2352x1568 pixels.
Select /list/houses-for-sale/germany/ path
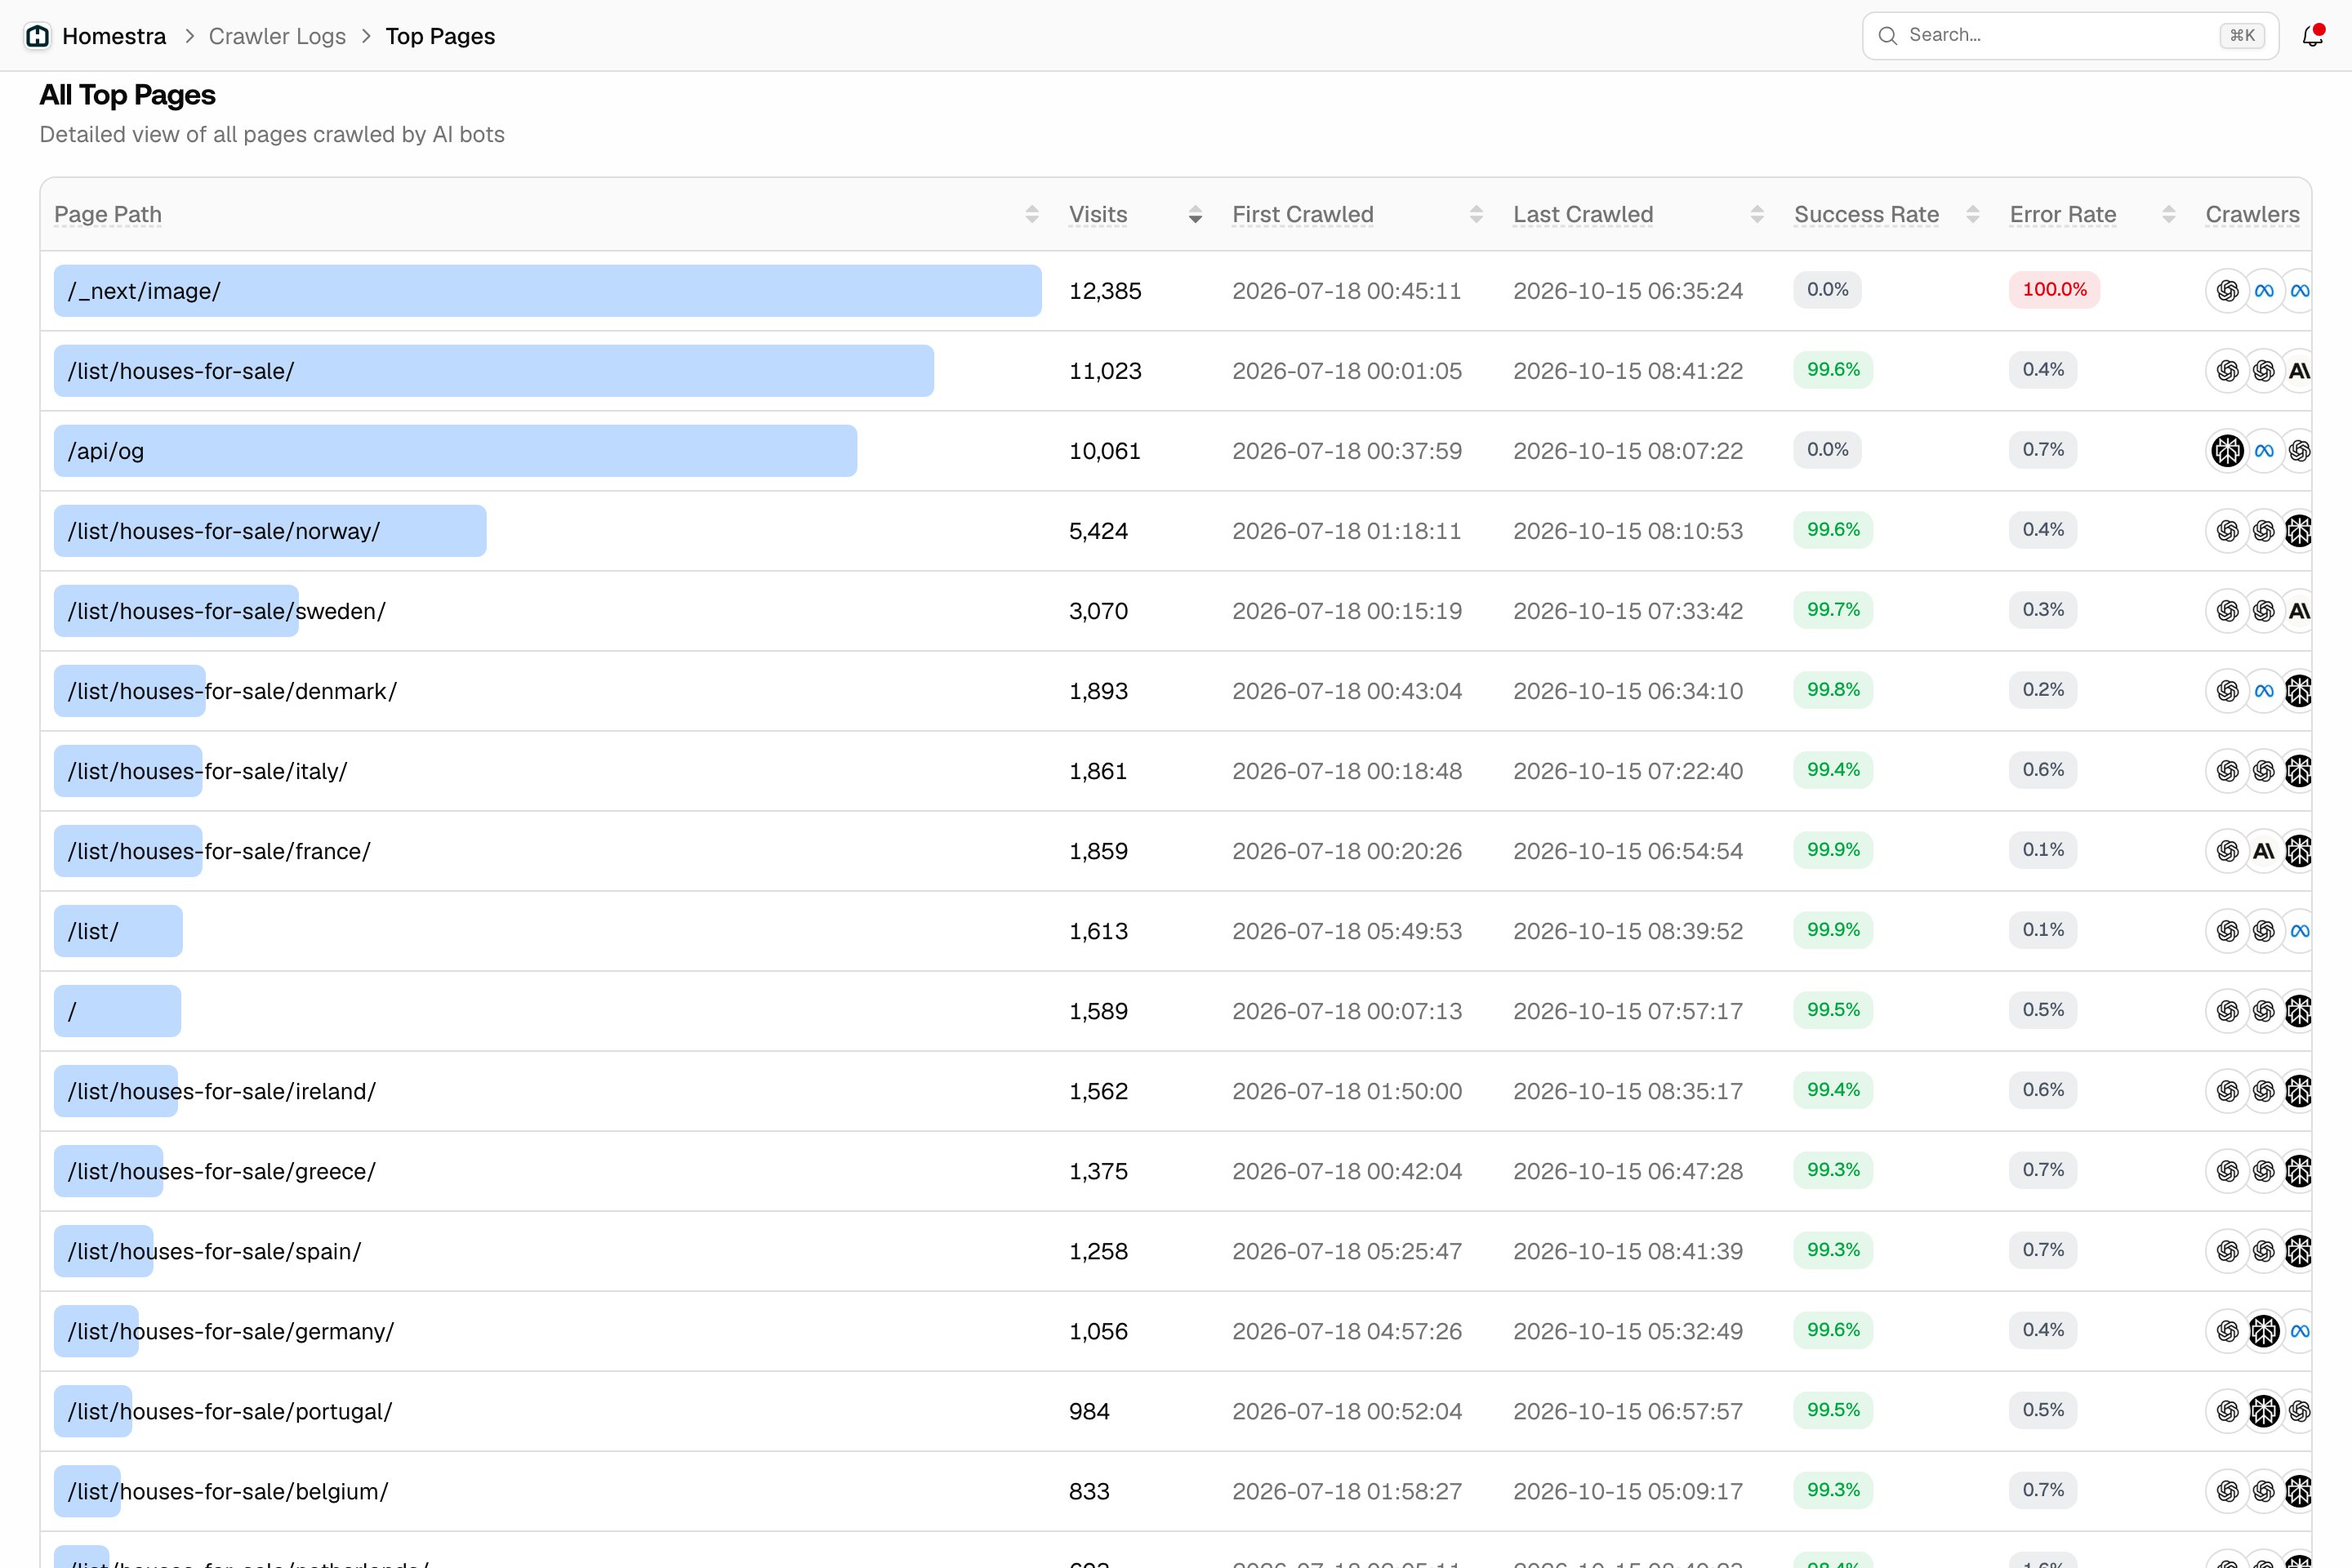pyautogui.click(x=231, y=1331)
